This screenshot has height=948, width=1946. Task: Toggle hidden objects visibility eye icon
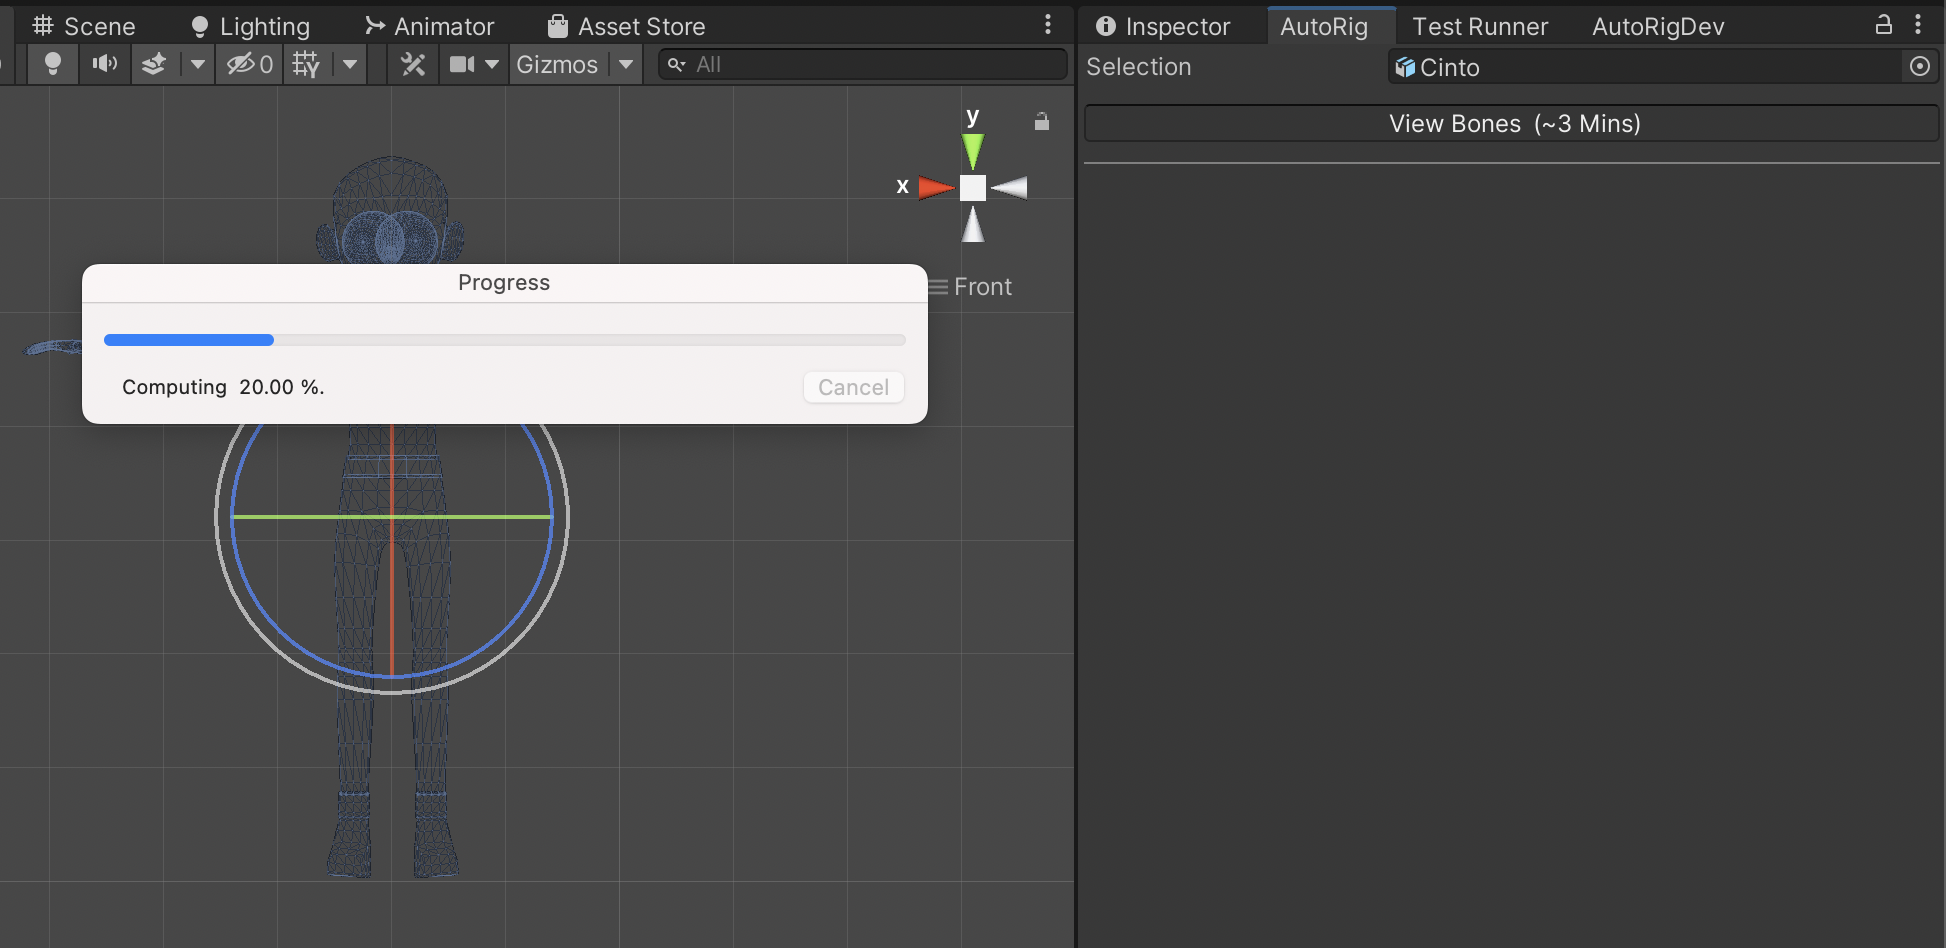click(x=249, y=64)
